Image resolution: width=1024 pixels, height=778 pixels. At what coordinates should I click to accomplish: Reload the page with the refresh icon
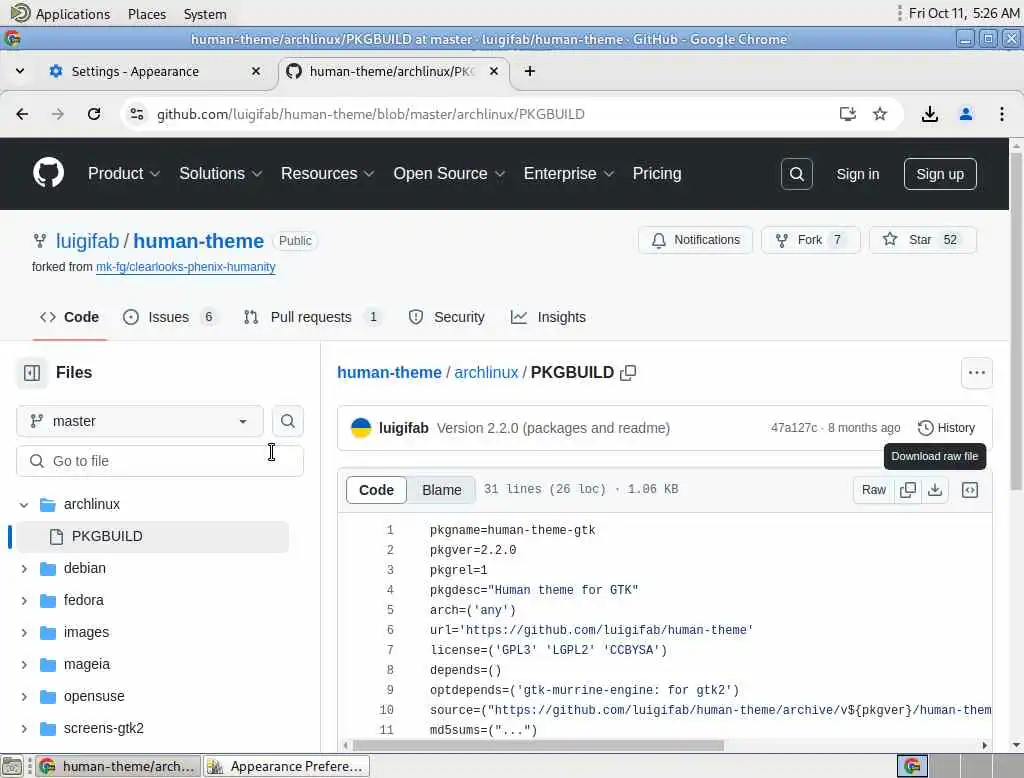click(94, 114)
